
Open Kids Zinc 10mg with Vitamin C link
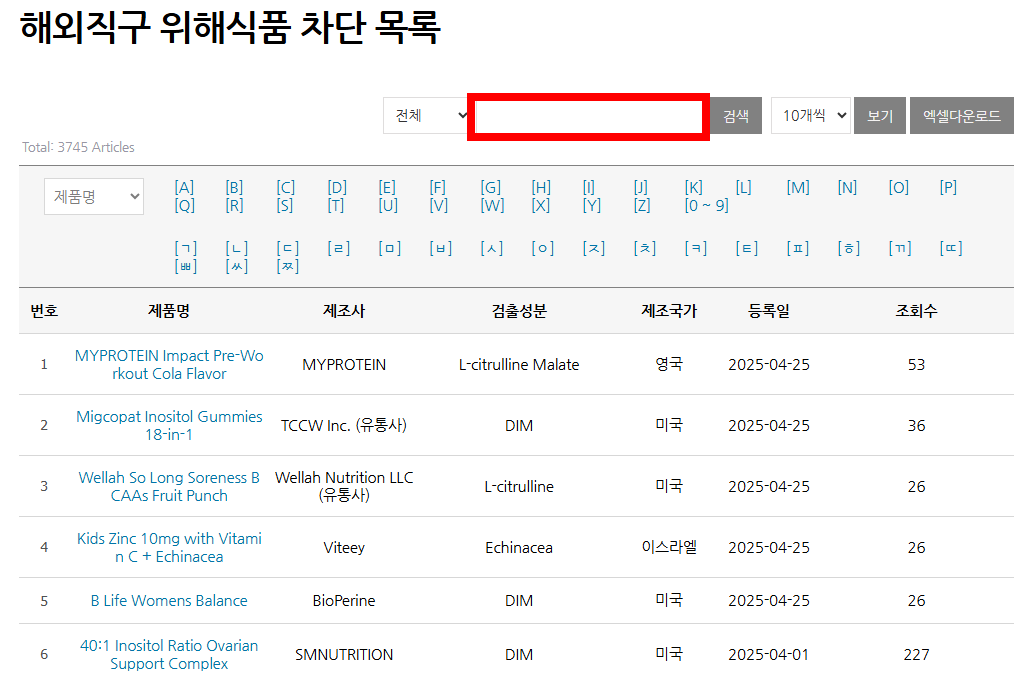[x=169, y=547]
